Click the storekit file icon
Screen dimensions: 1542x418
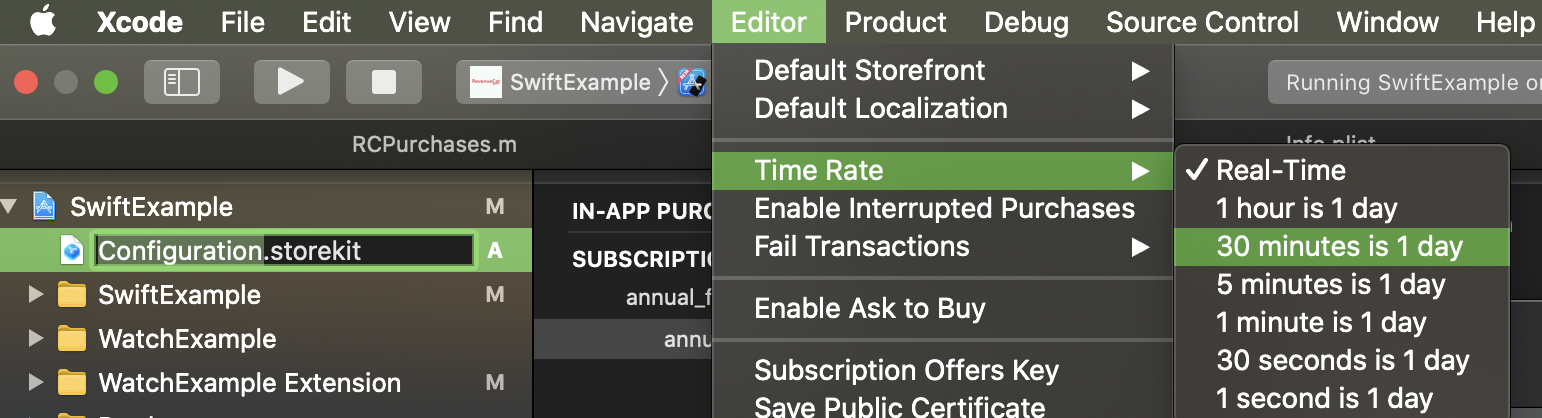pyautogui.click(x=71, y=251)
